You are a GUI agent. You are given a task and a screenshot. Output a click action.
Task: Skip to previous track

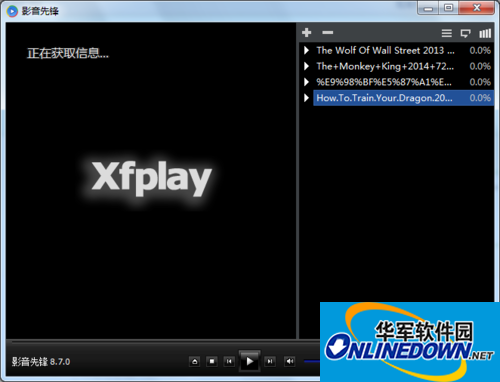pos(229,361)
